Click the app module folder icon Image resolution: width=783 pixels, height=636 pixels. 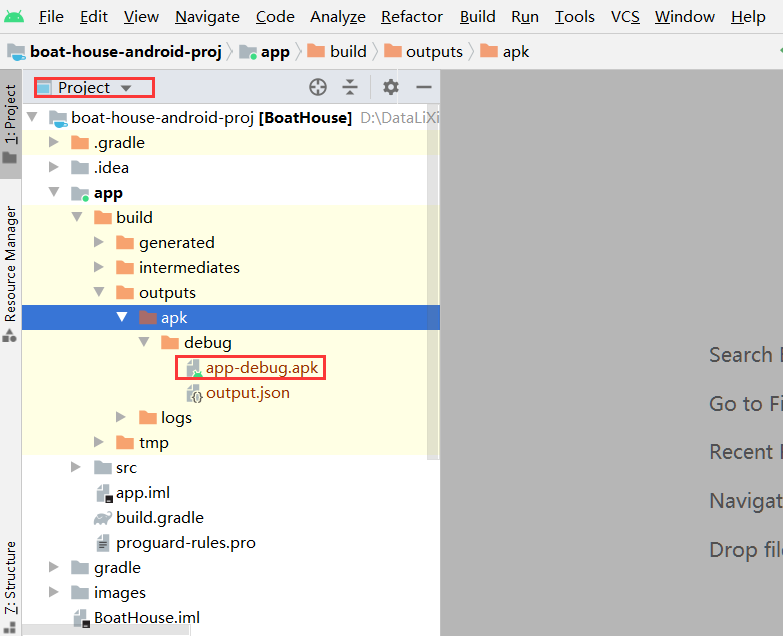80,193
